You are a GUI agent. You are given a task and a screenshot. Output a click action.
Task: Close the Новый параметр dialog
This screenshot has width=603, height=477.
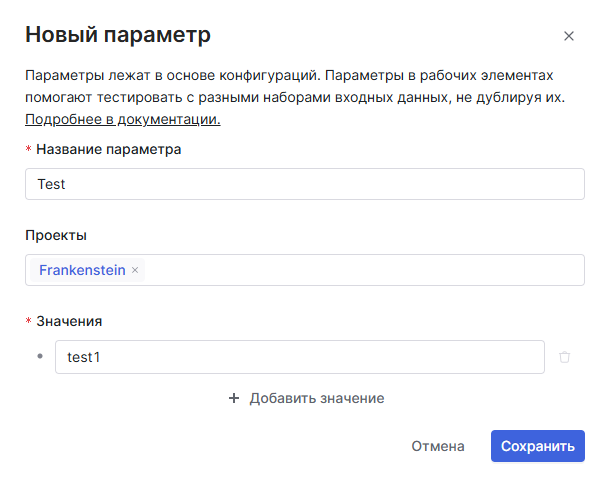click(569, 36)
